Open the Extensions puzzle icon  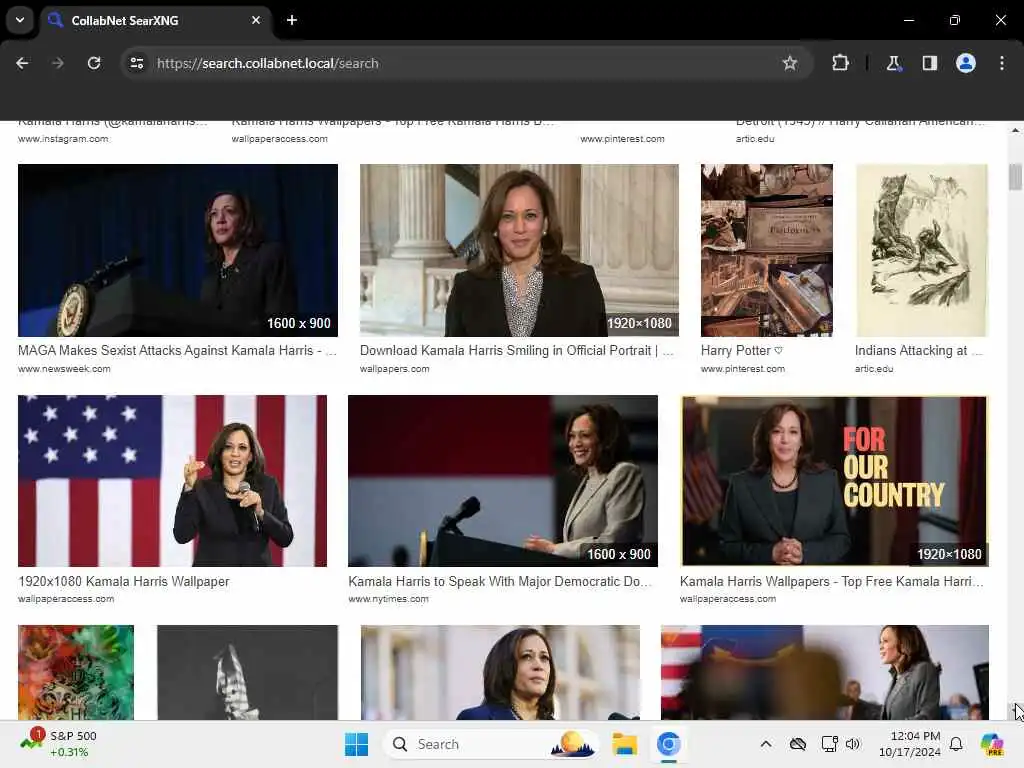click(840, 63)
